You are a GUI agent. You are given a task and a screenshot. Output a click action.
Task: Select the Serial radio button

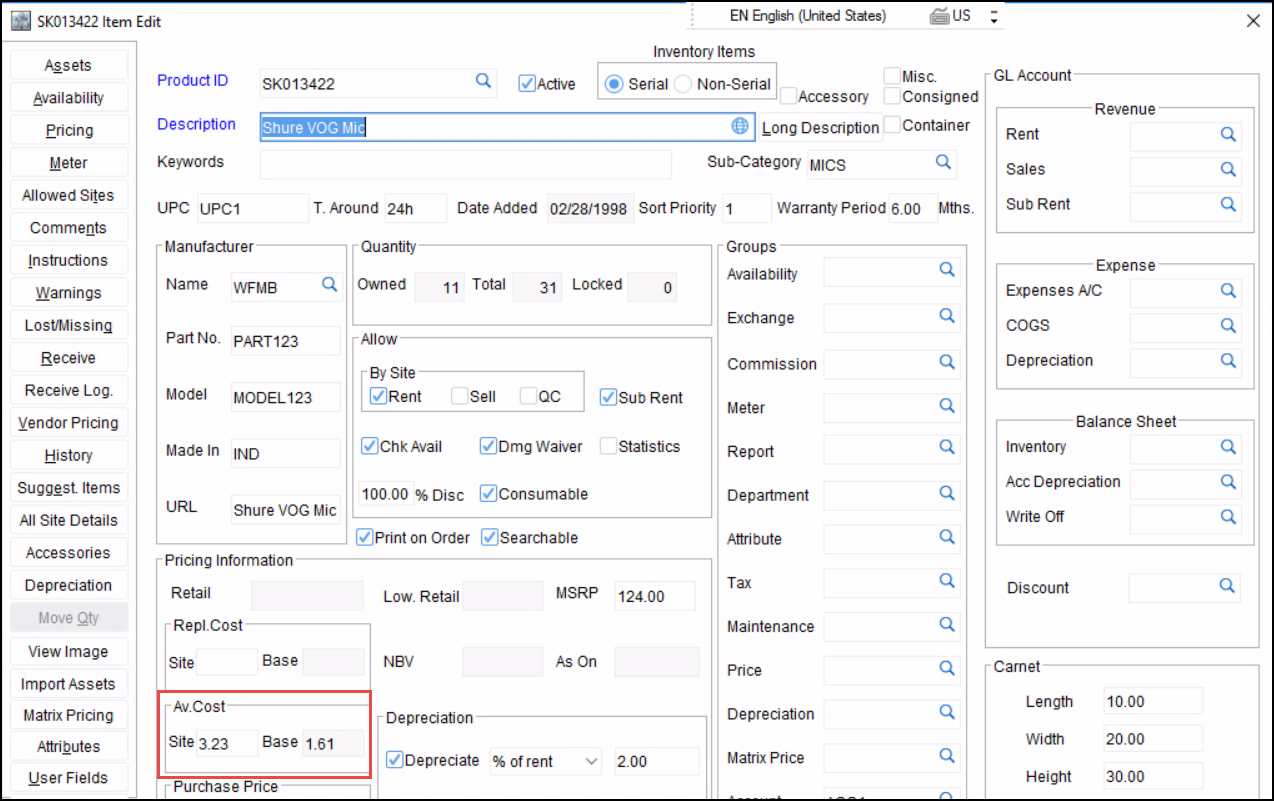[614, 84]
